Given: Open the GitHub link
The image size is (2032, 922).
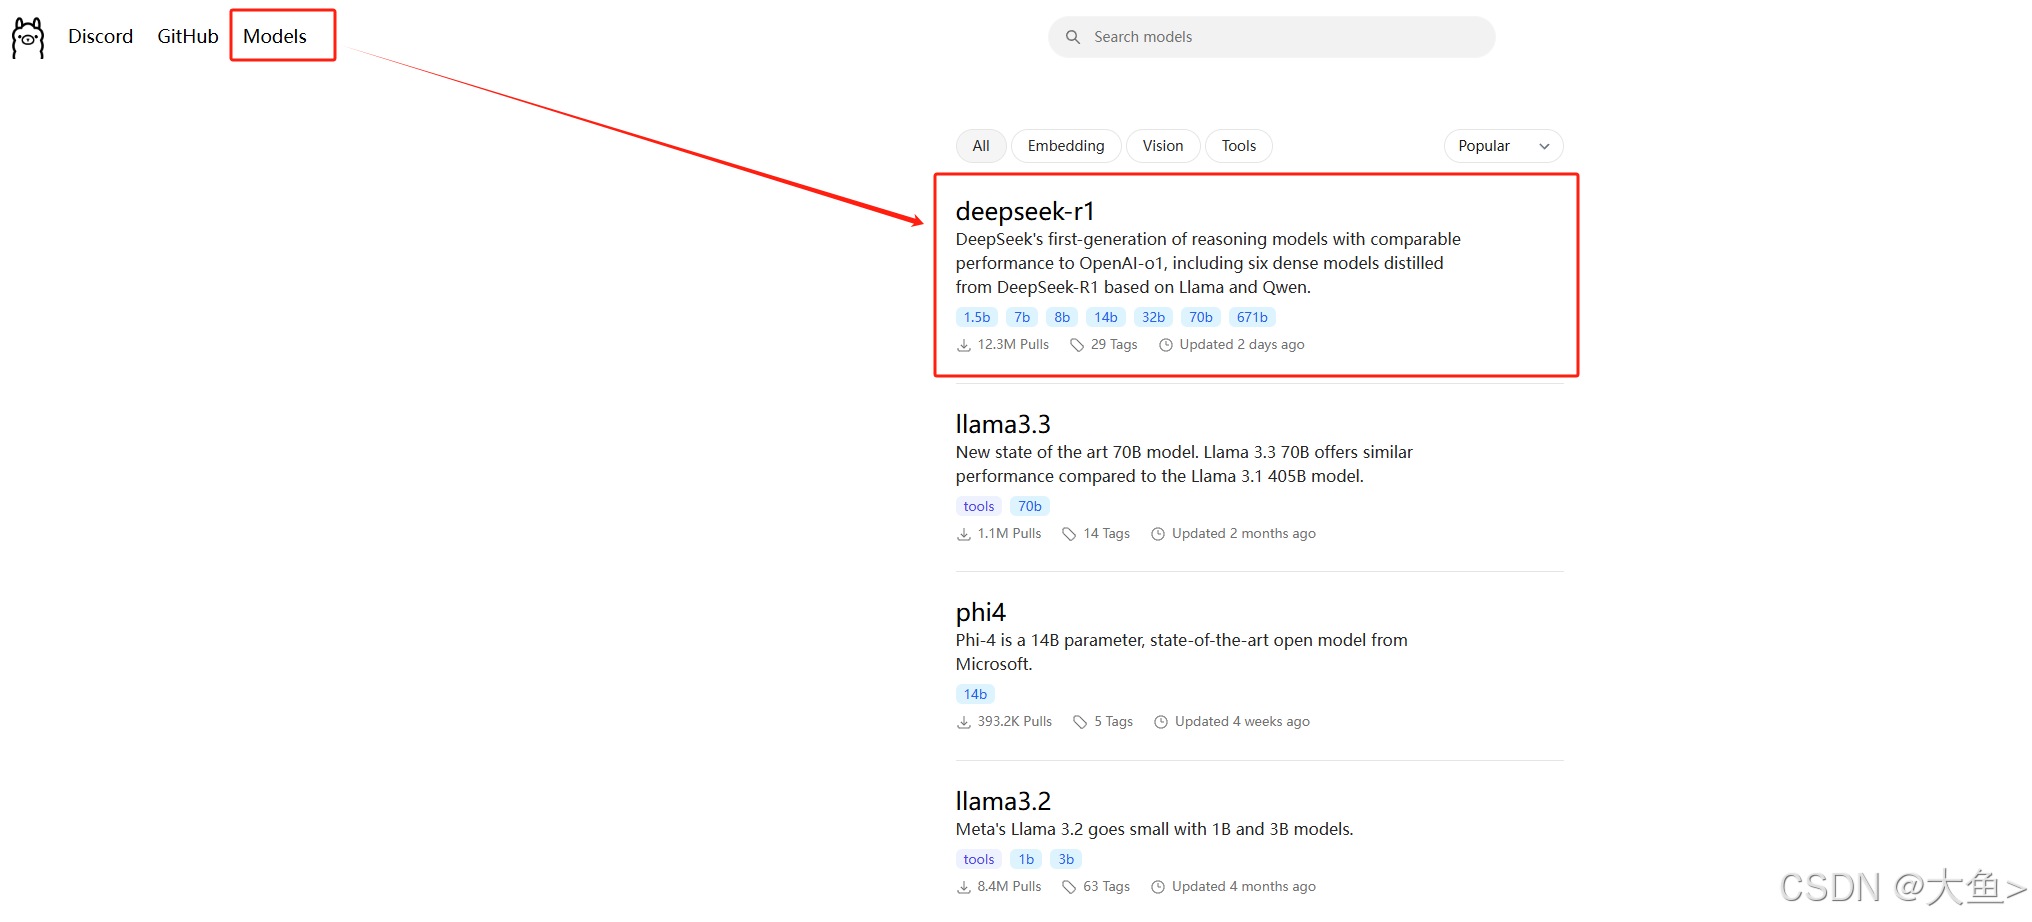Looking at the screenshot, I should pos(187,37).
